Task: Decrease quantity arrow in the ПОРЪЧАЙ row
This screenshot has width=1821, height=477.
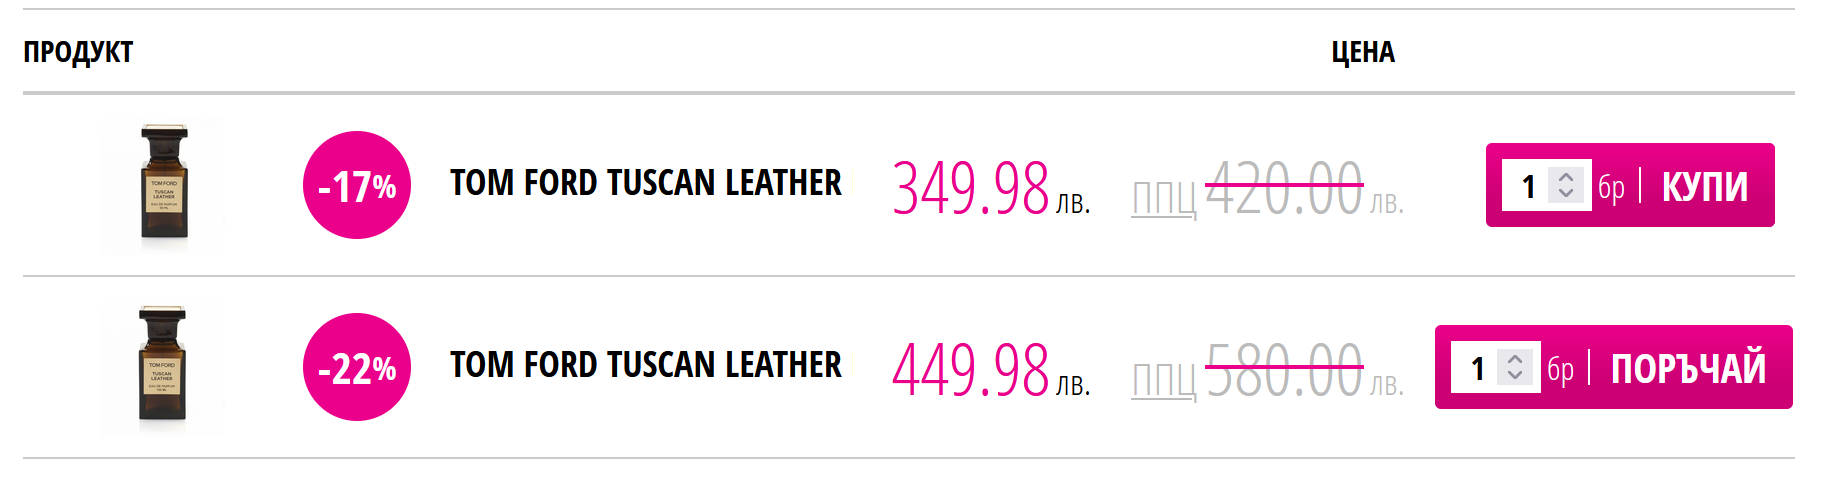Action: point(1515,375)
